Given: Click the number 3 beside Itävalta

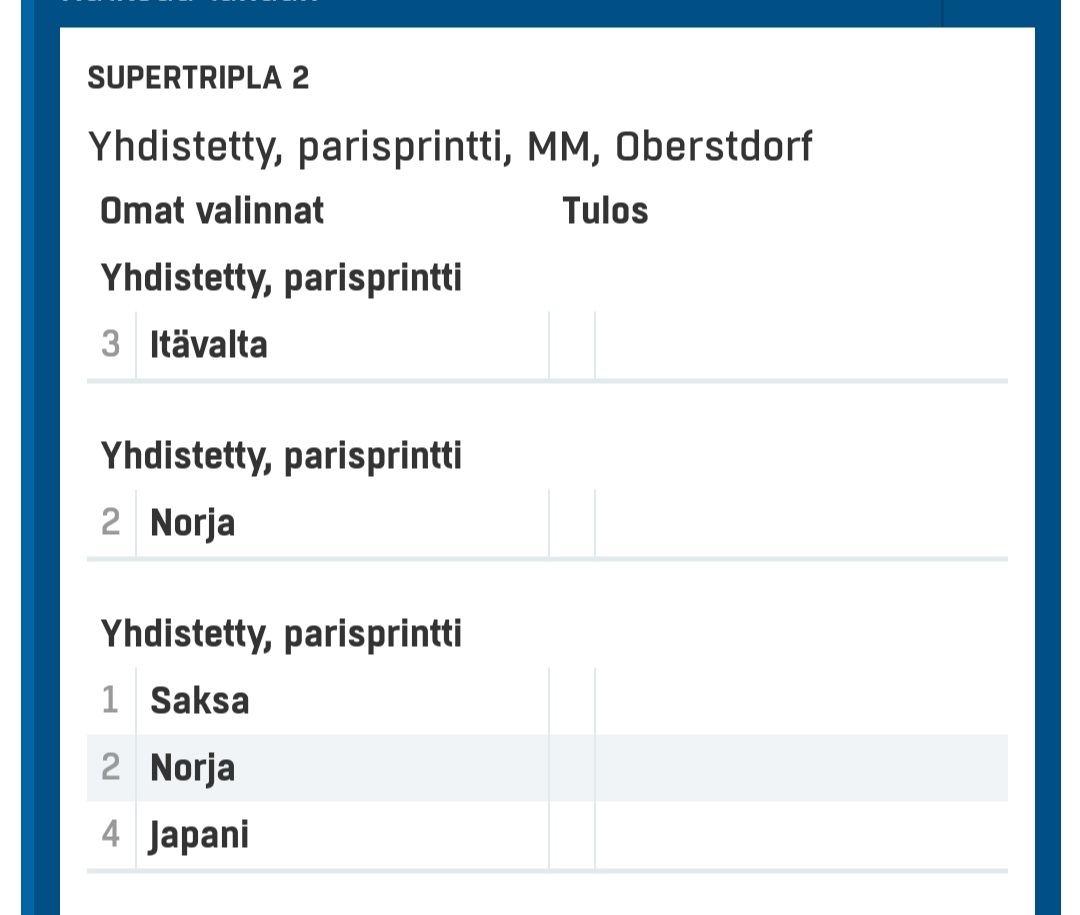Looking at the screenshot, I should pyautogui.click(x=111, y=346).
